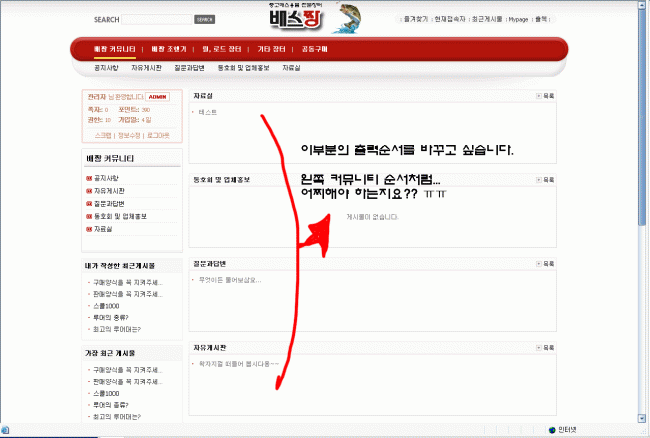This screenshot has height=438, width=650.
Task: Click plus icon in 동호회 및 업체홍보 panel header
Action: click(x=538, y=180)
